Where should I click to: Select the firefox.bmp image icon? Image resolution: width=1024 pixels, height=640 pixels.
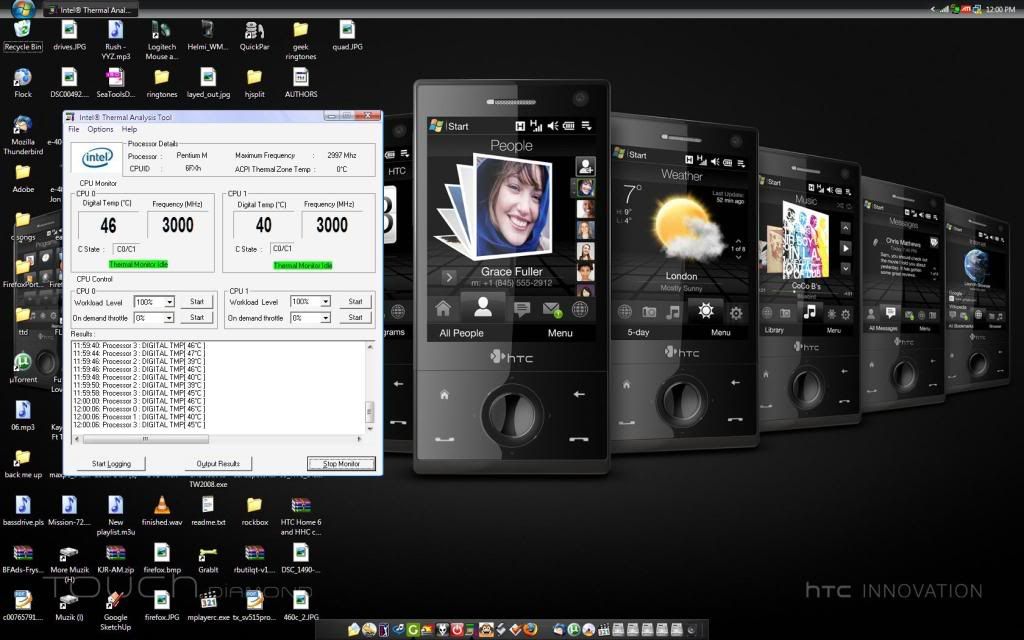[x=162, y=558]
